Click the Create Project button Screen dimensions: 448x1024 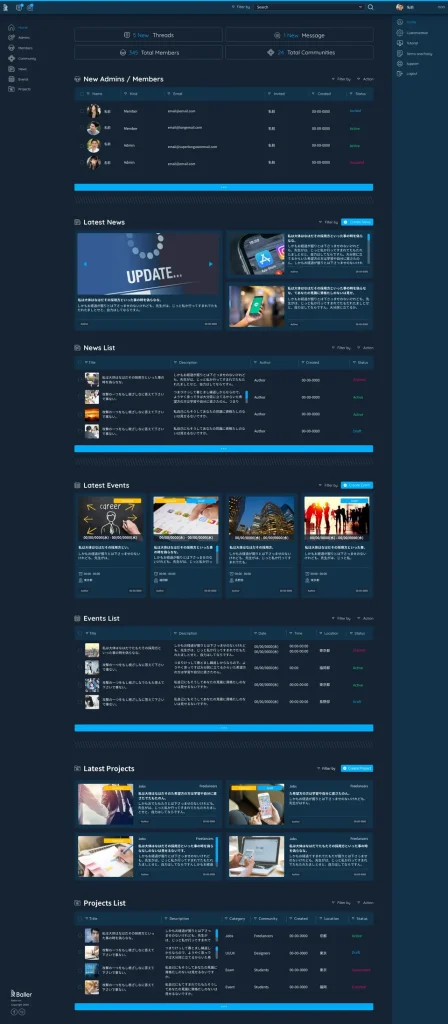(x=357, y=769)
